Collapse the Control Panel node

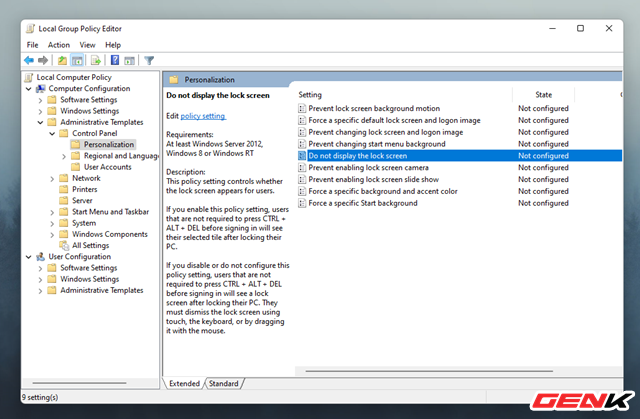click(52, 133)
